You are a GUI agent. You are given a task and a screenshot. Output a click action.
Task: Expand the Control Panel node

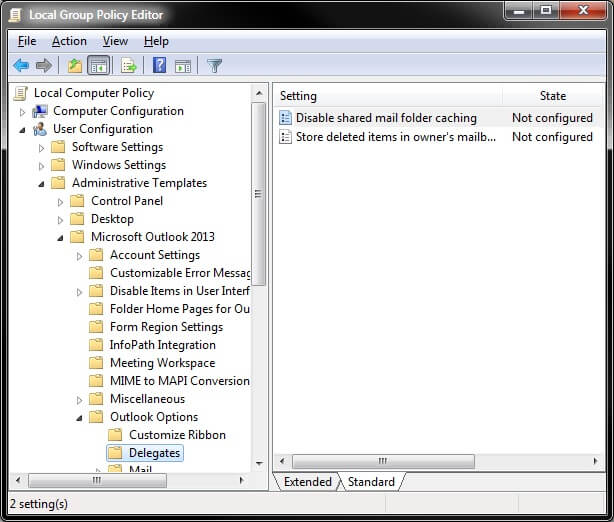(x=60, y=202)
